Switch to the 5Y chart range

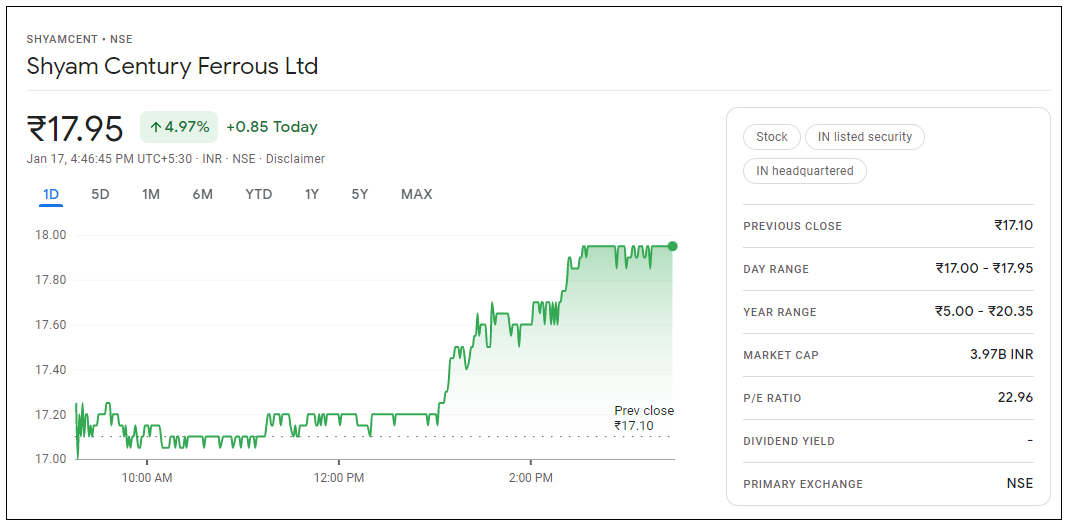tap(360, 194)
